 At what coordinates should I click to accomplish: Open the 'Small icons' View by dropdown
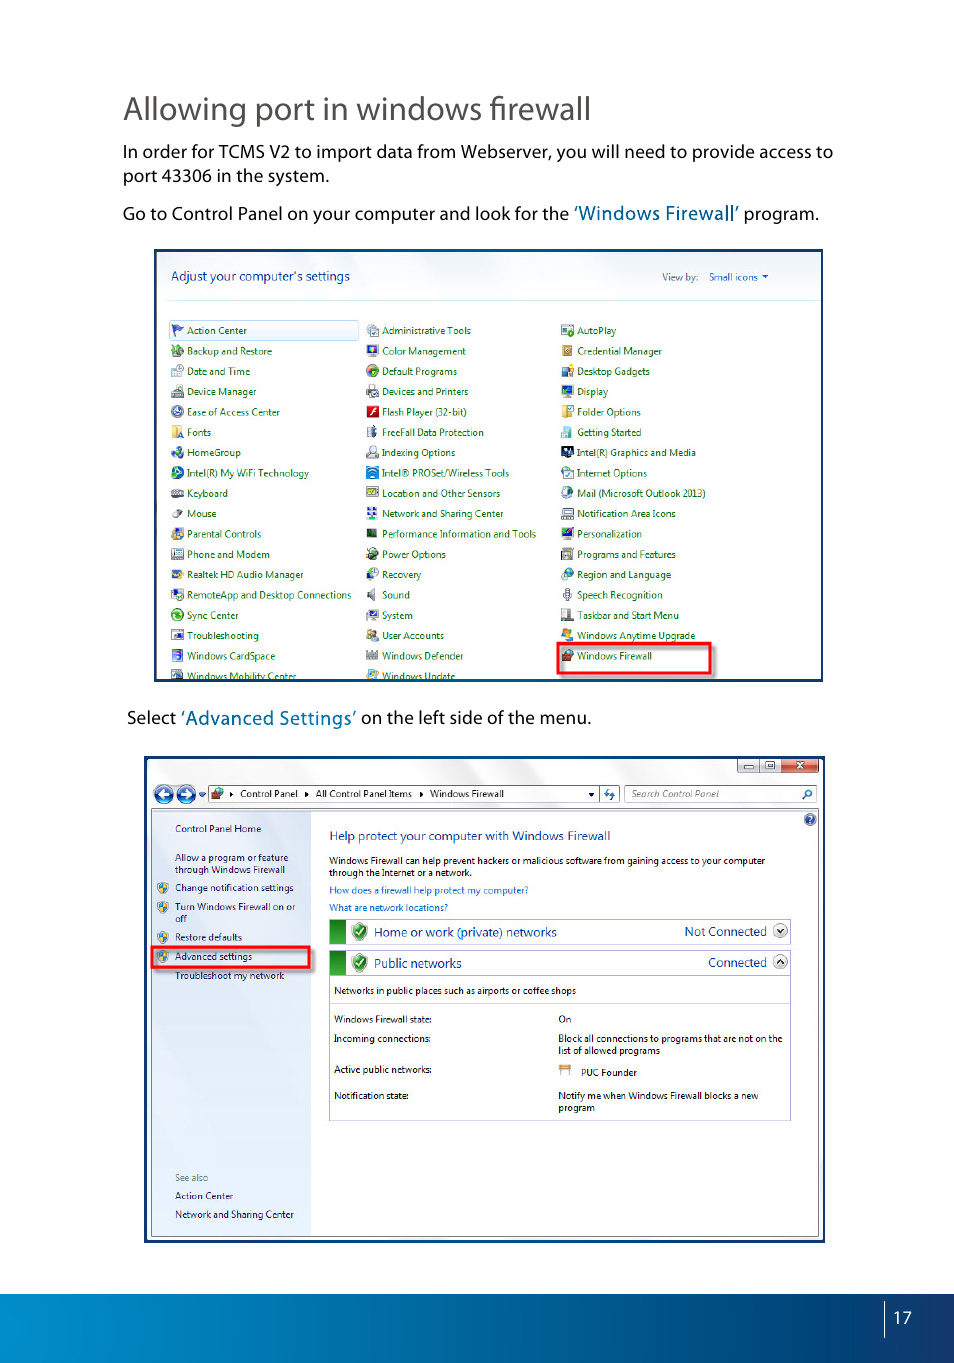tap(739, 277)
